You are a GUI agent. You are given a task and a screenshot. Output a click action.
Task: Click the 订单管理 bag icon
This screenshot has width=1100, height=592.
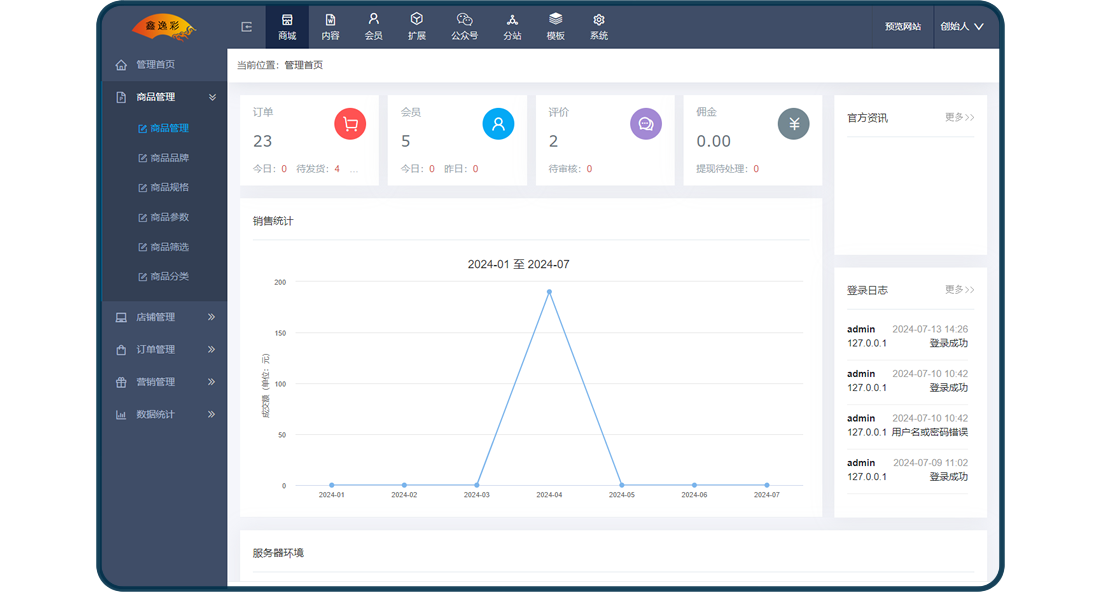click(121, 350)
